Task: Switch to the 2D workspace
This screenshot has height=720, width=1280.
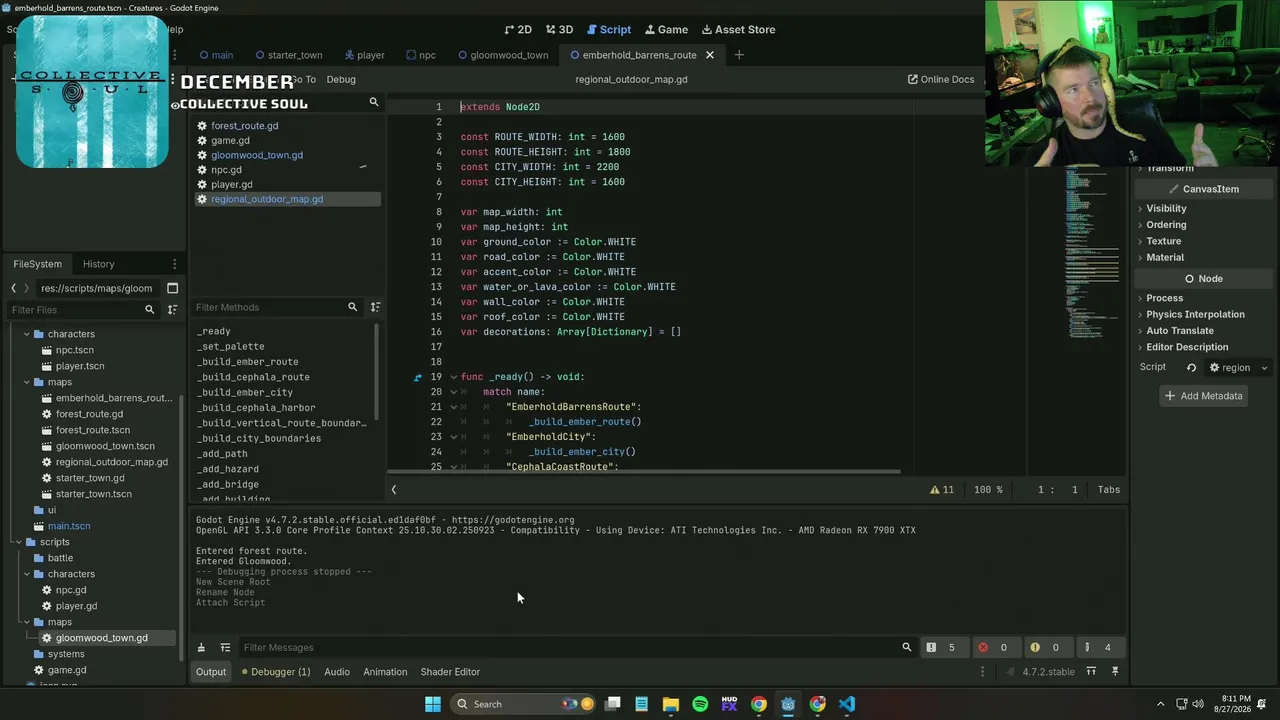Action: pyautogui.click(x=518, y=29)
